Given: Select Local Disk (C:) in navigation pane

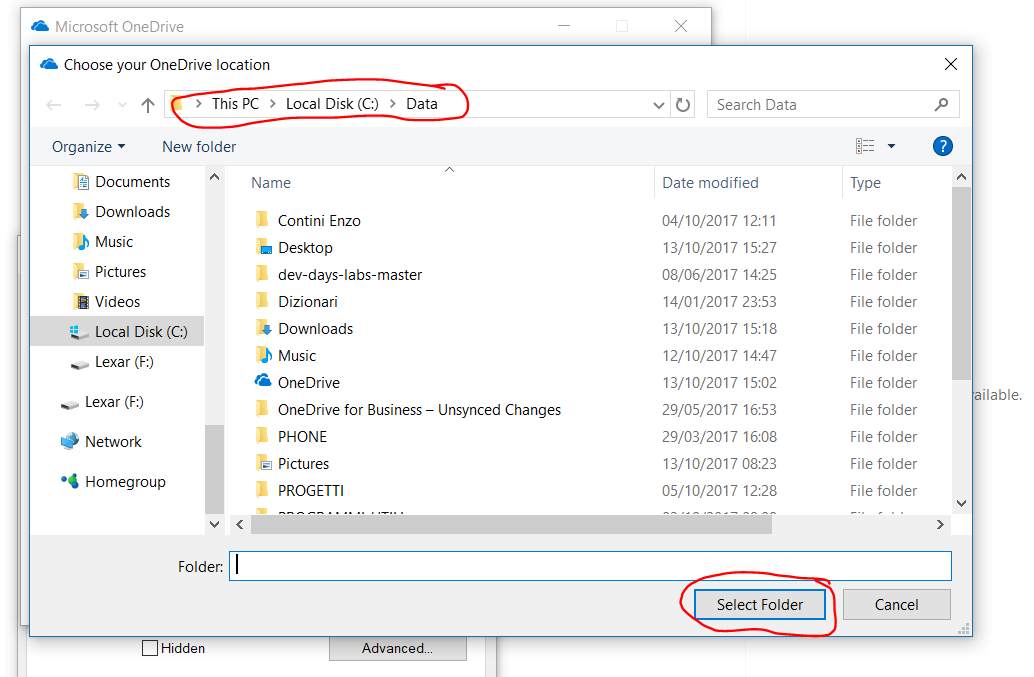Looking at the screenshot, I should pos(140,332).
